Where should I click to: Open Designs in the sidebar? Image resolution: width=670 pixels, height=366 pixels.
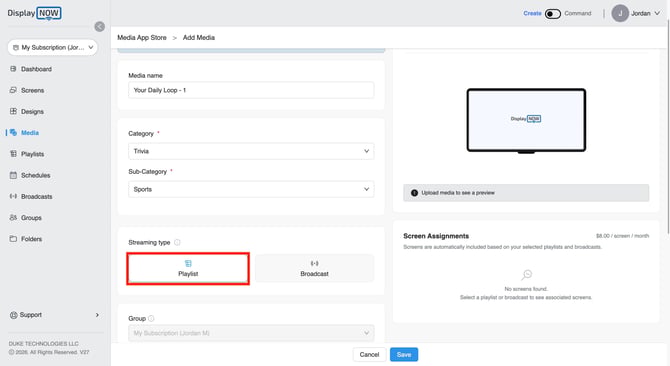click(32, 111)
